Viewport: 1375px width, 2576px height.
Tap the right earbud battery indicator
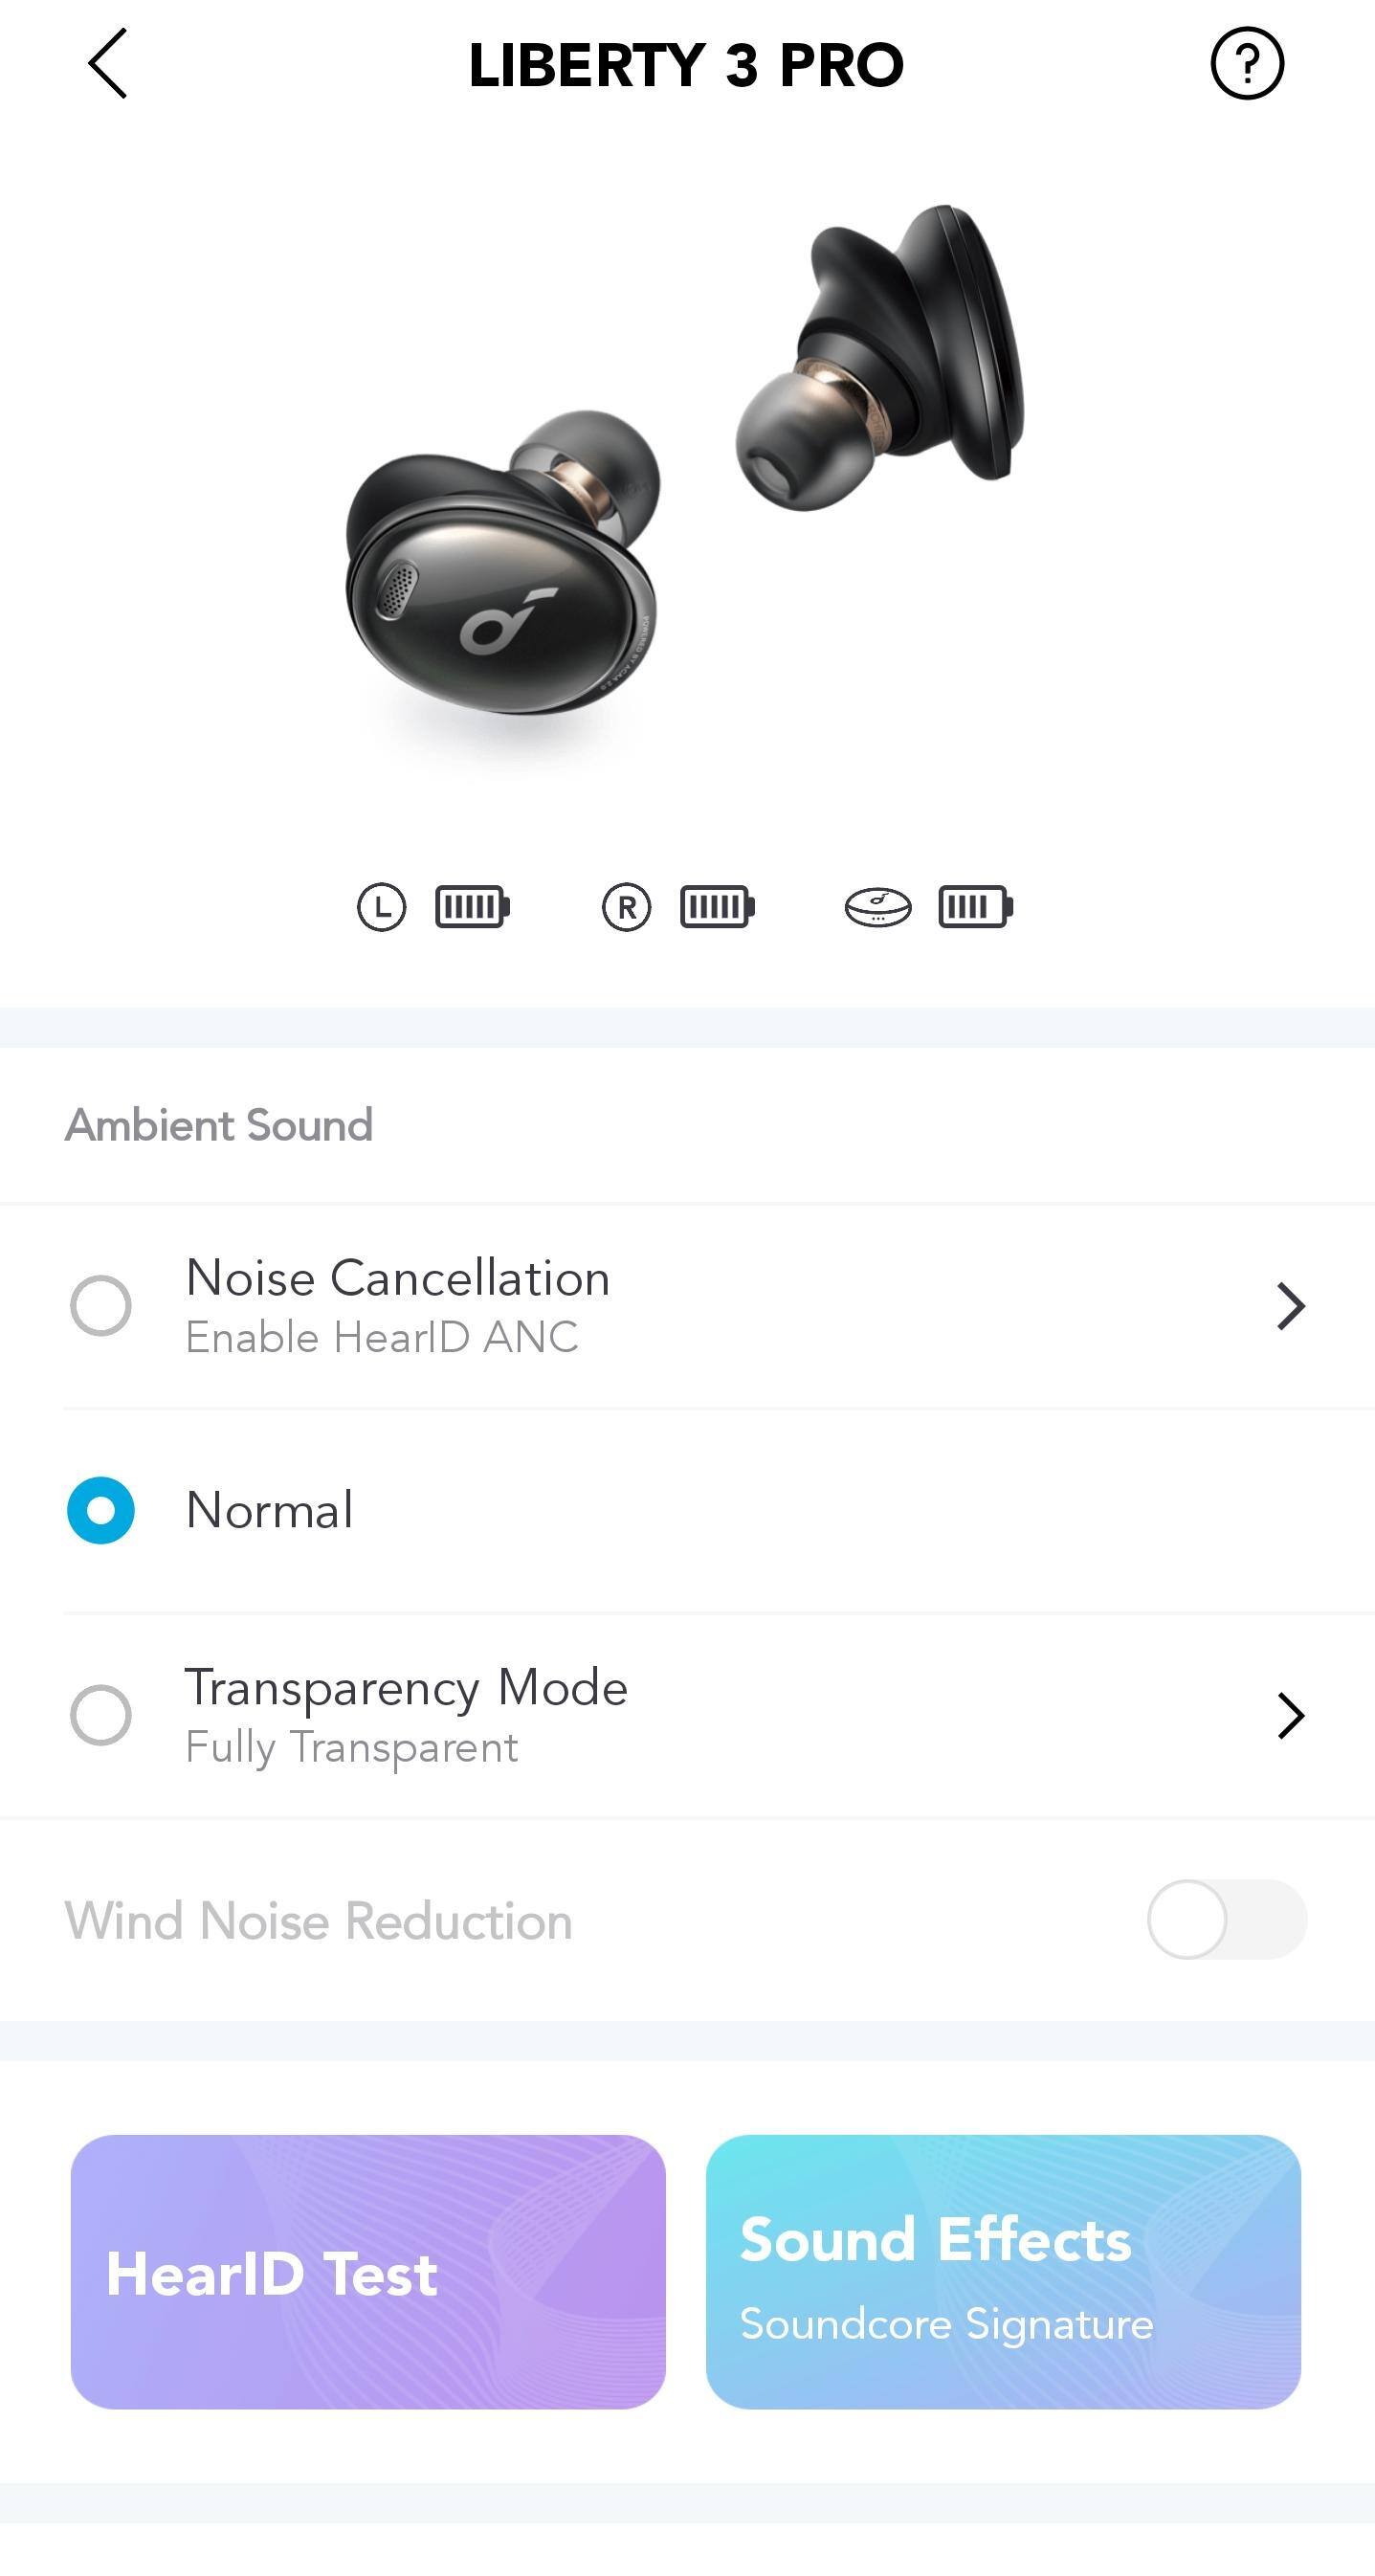[717, 907]
